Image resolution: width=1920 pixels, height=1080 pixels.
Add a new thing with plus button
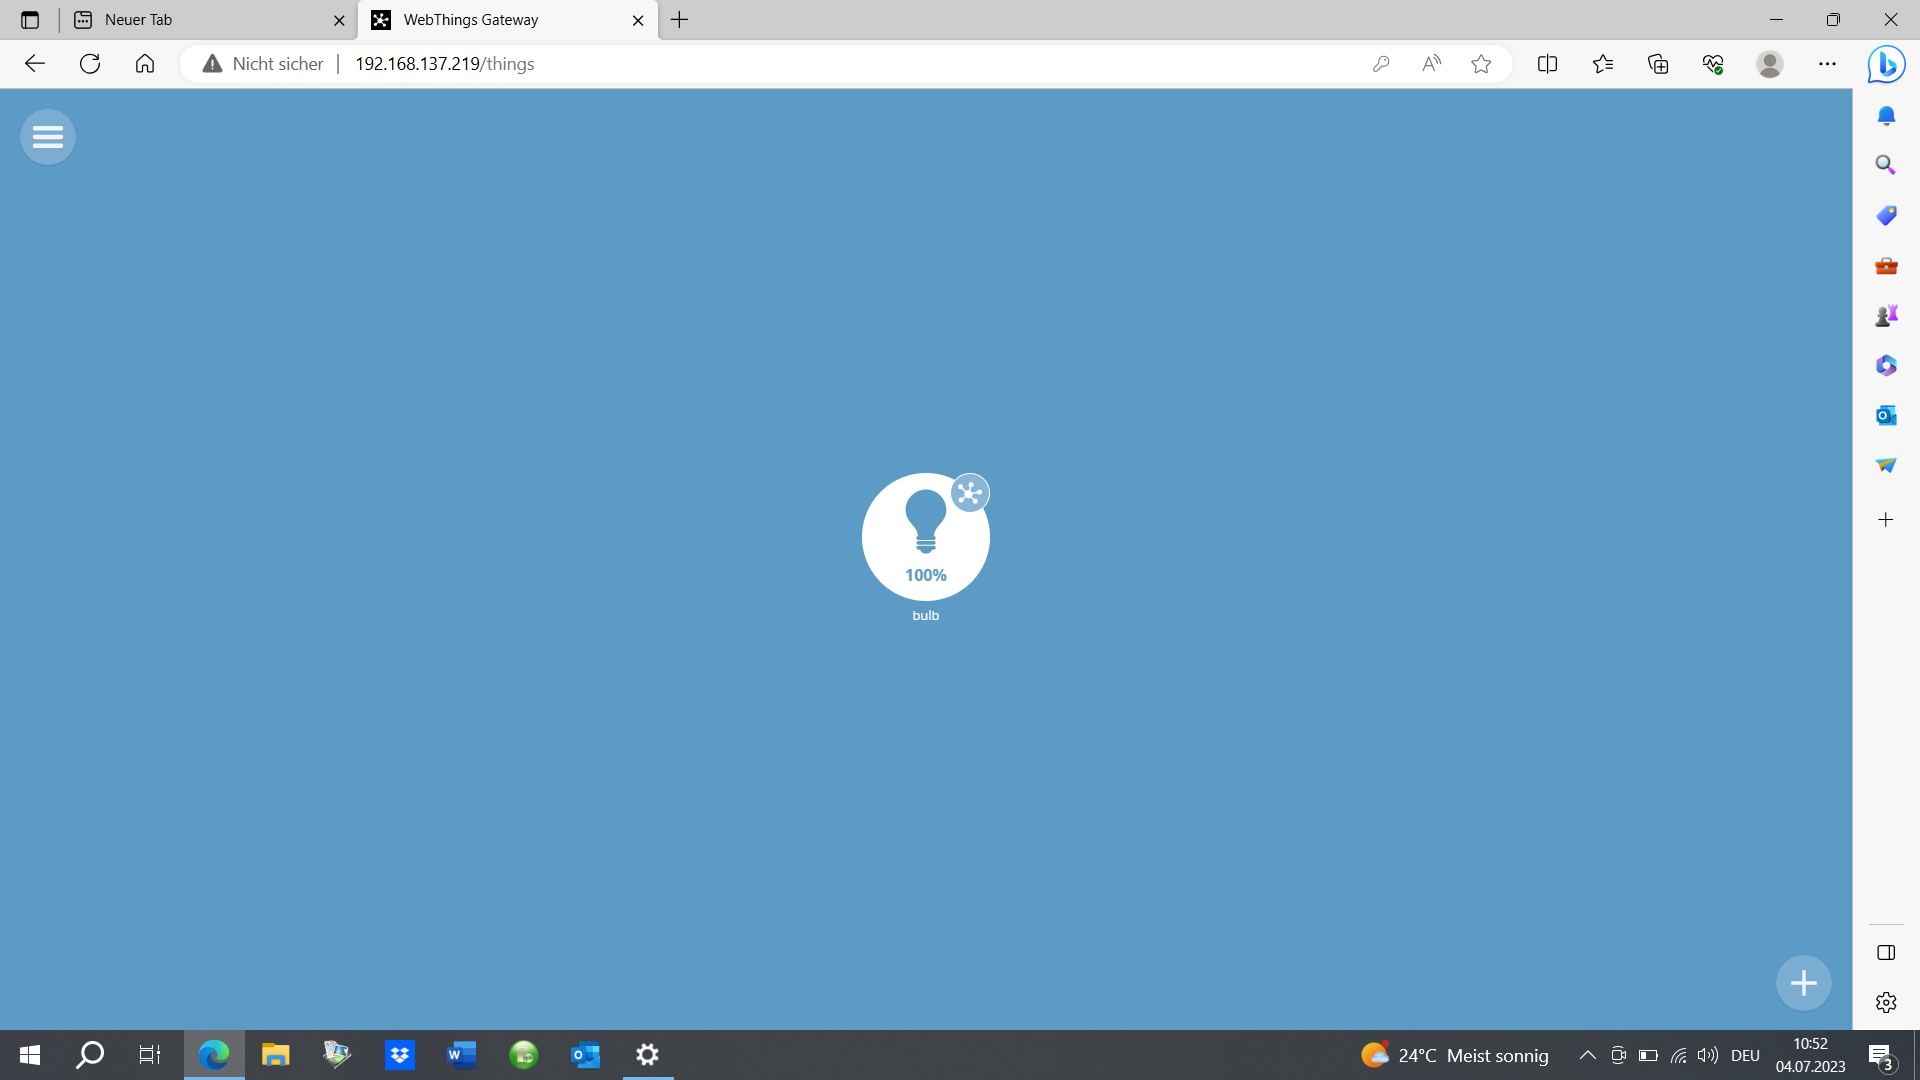click(x=1804, y=983)
